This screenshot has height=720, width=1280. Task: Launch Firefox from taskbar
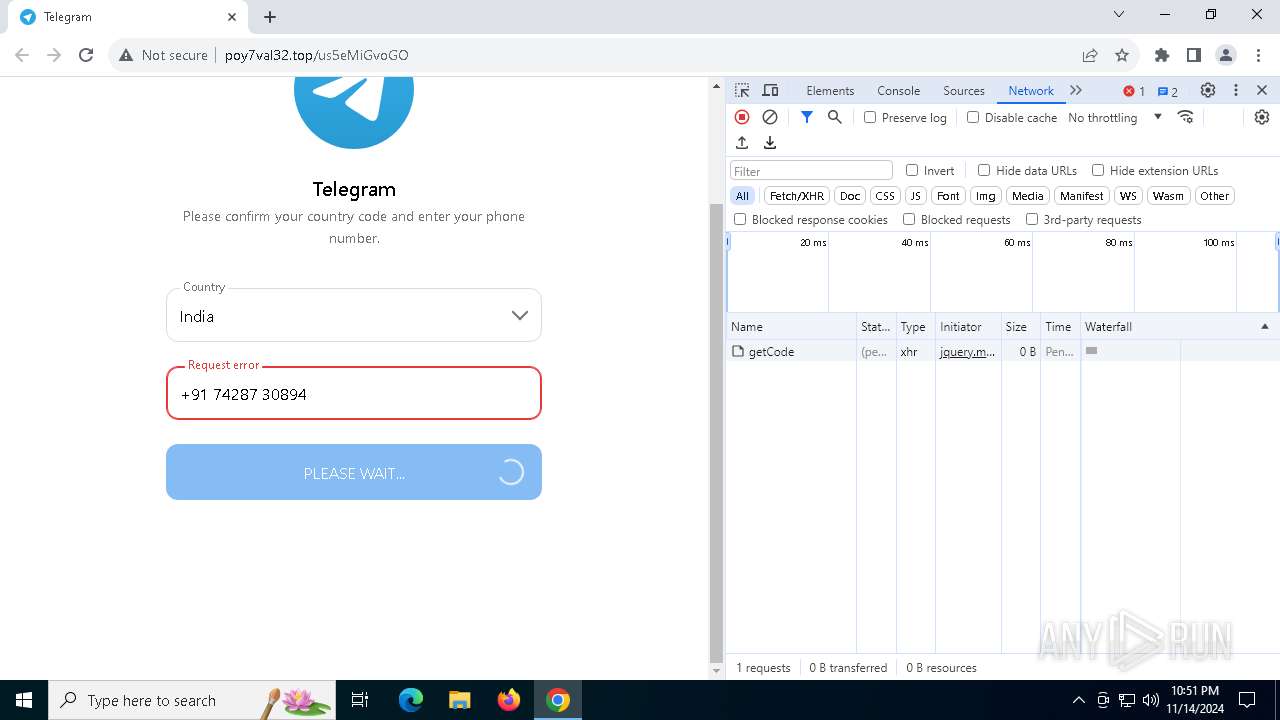coord(509,700)
